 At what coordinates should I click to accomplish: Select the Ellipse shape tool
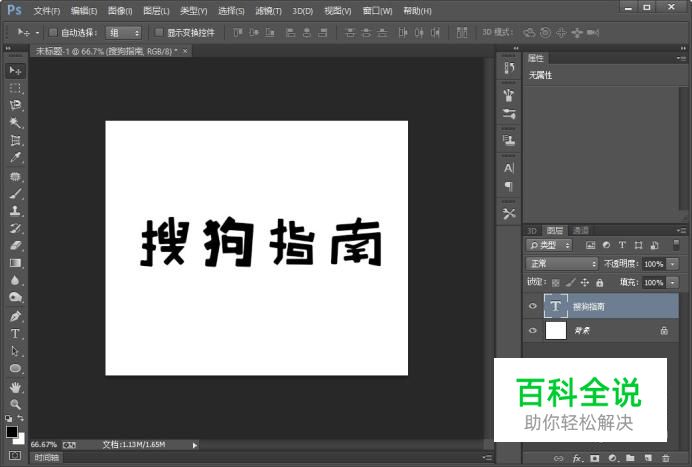15,369
